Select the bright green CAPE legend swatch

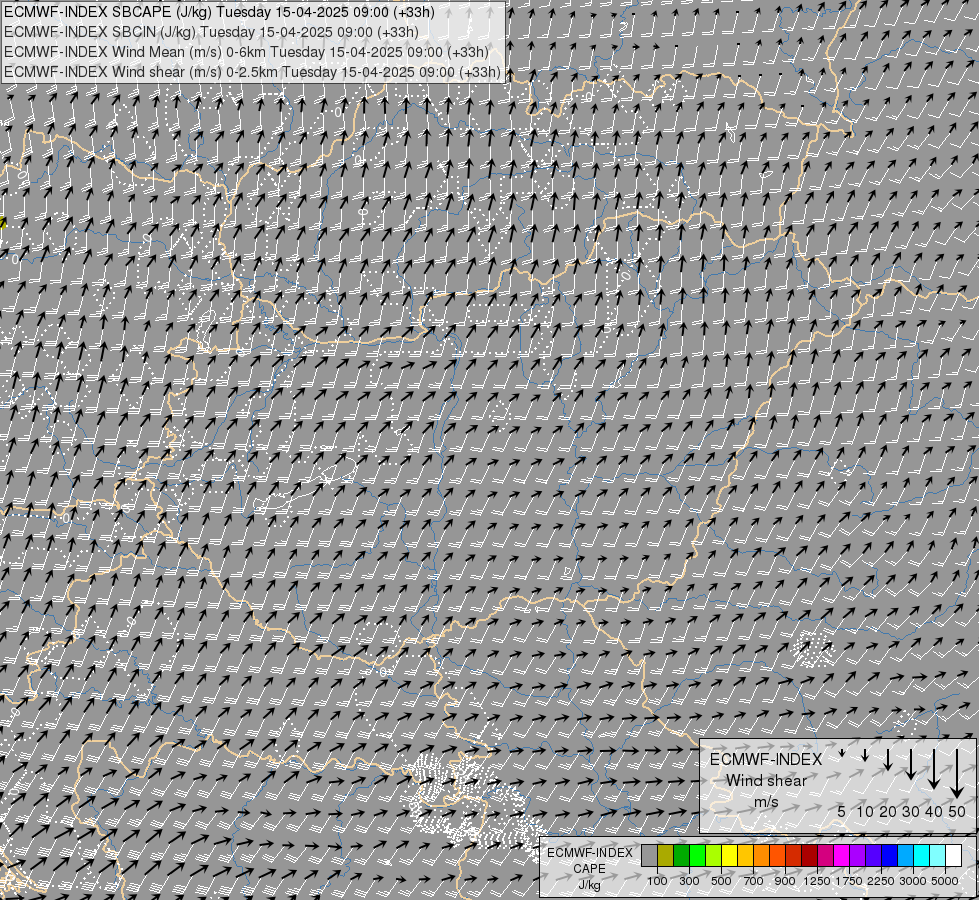point(697,855)
